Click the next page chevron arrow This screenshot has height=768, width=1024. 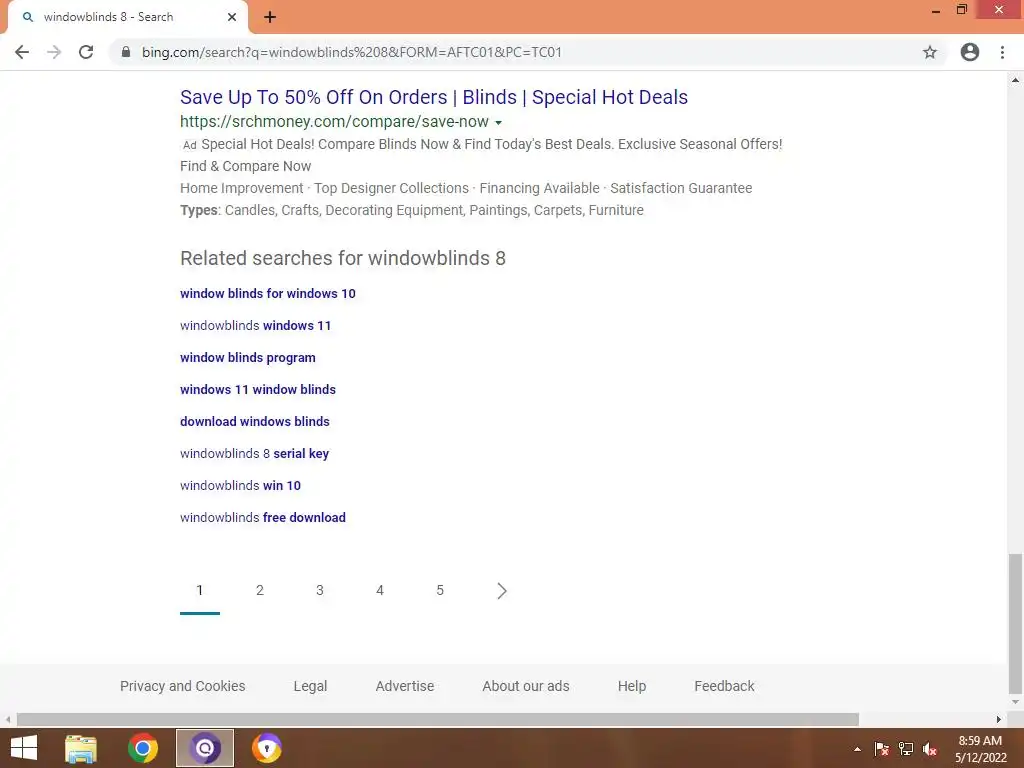[x=502, y=591]
